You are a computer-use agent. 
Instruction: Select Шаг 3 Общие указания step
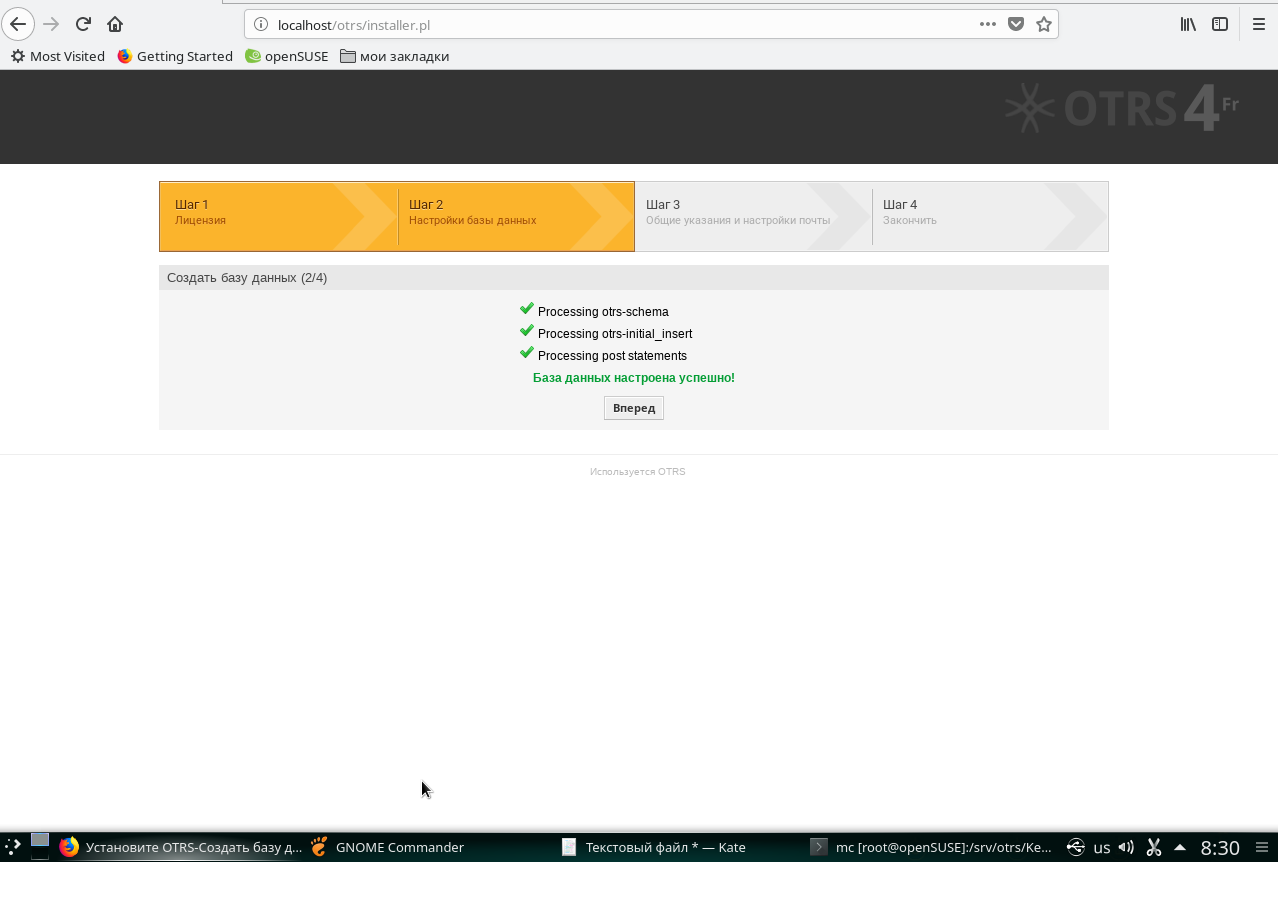pos(753,216)
